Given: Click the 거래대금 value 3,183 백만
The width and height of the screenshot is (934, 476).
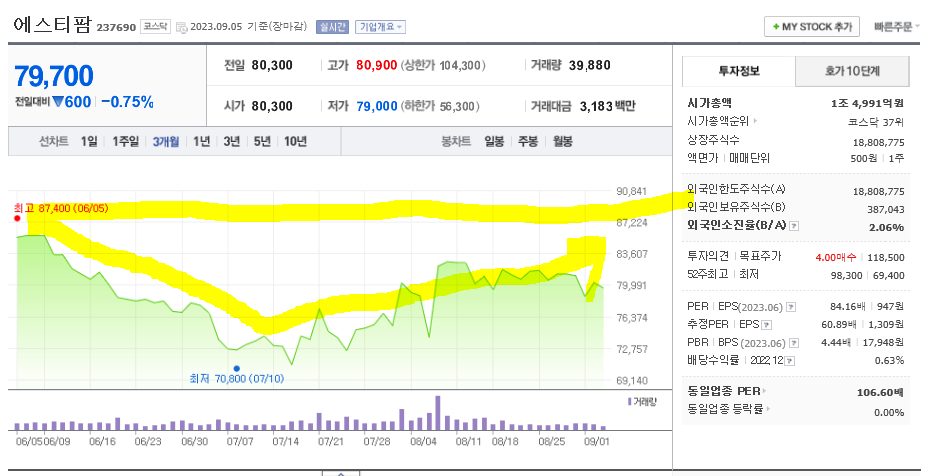Looking at the screenshot, I should click(607, 106).
